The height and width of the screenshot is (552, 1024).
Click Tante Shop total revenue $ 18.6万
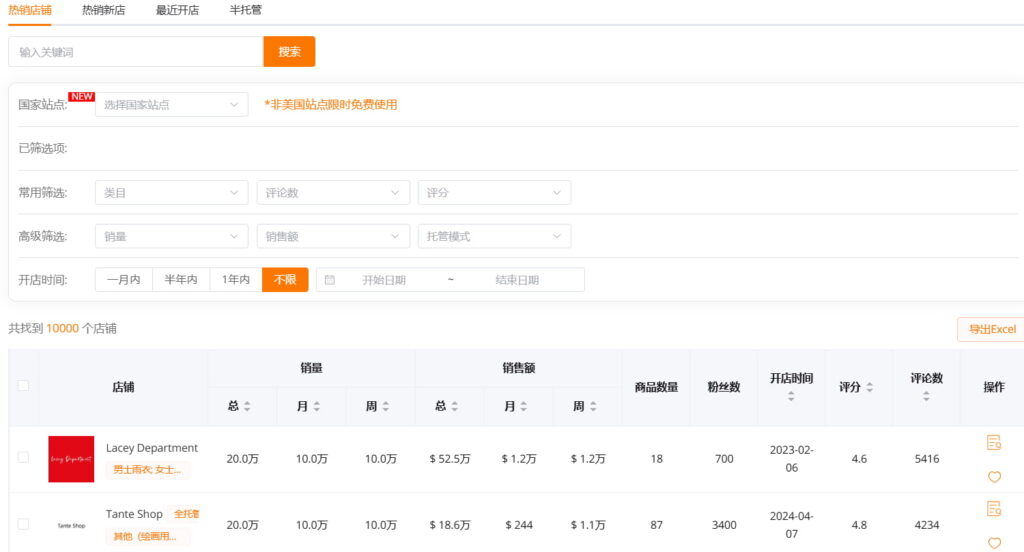tap(450, 525)
